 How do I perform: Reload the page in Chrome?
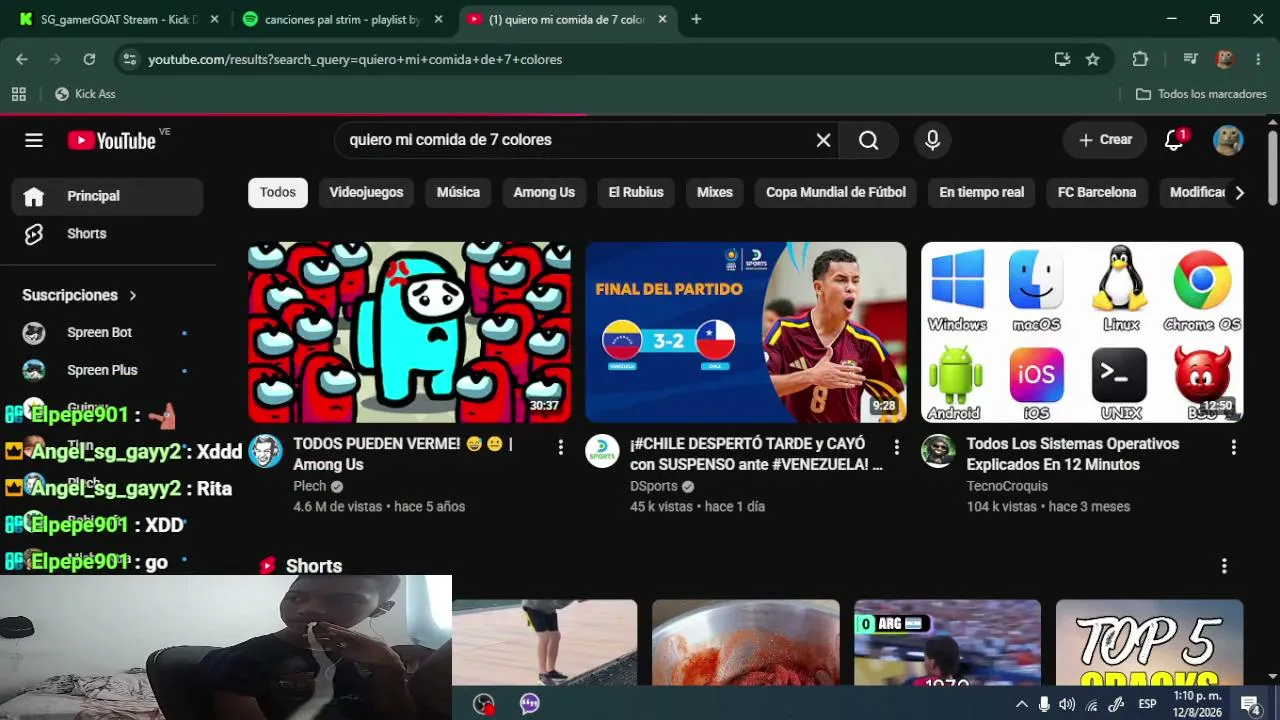[x=89, y=59]
